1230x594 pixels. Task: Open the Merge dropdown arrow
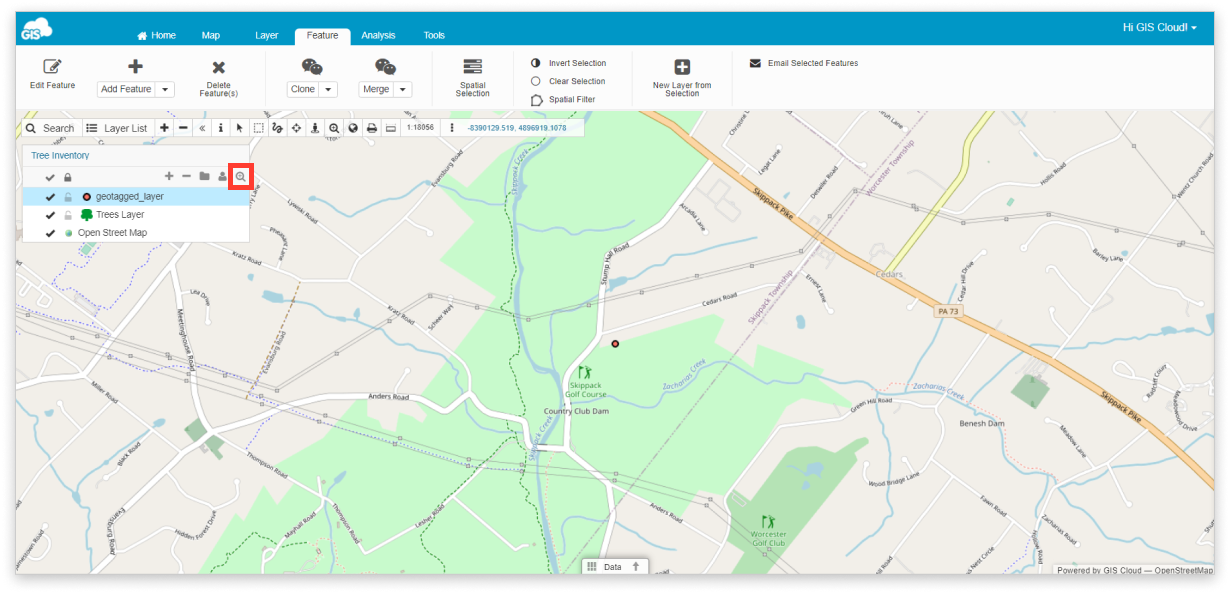tap(404, 89)
